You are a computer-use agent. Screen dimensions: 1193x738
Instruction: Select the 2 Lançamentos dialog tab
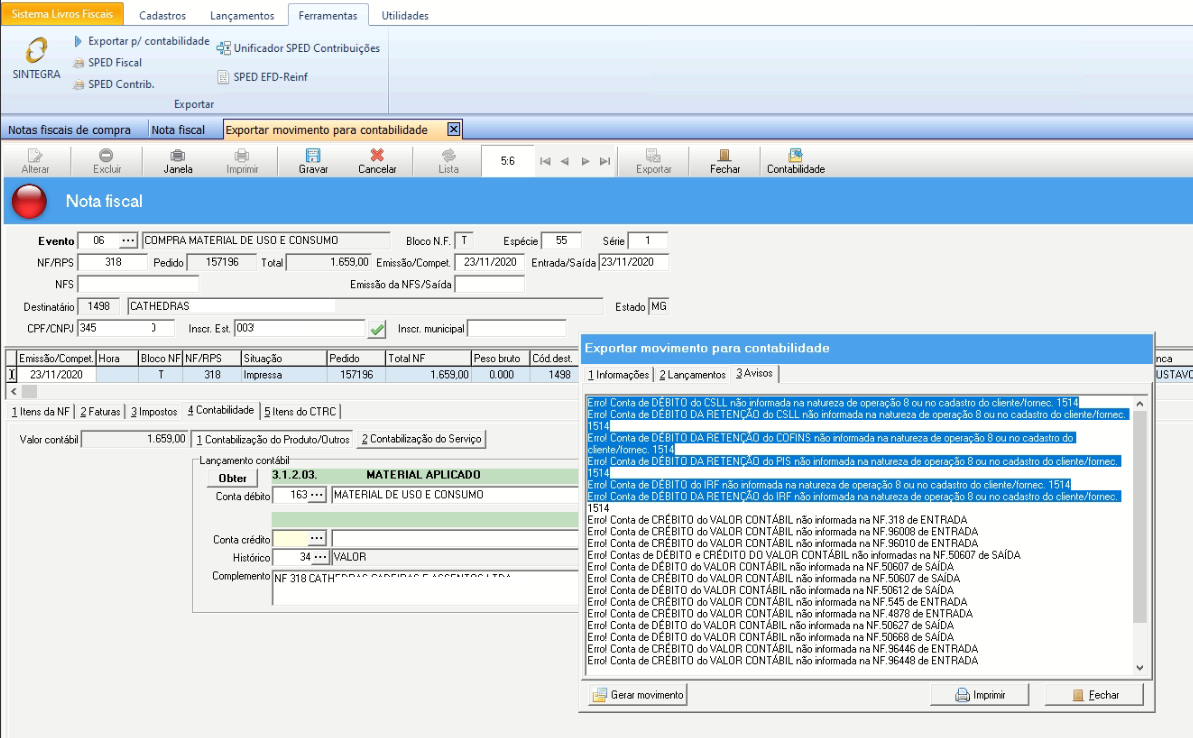coord(692,374)
